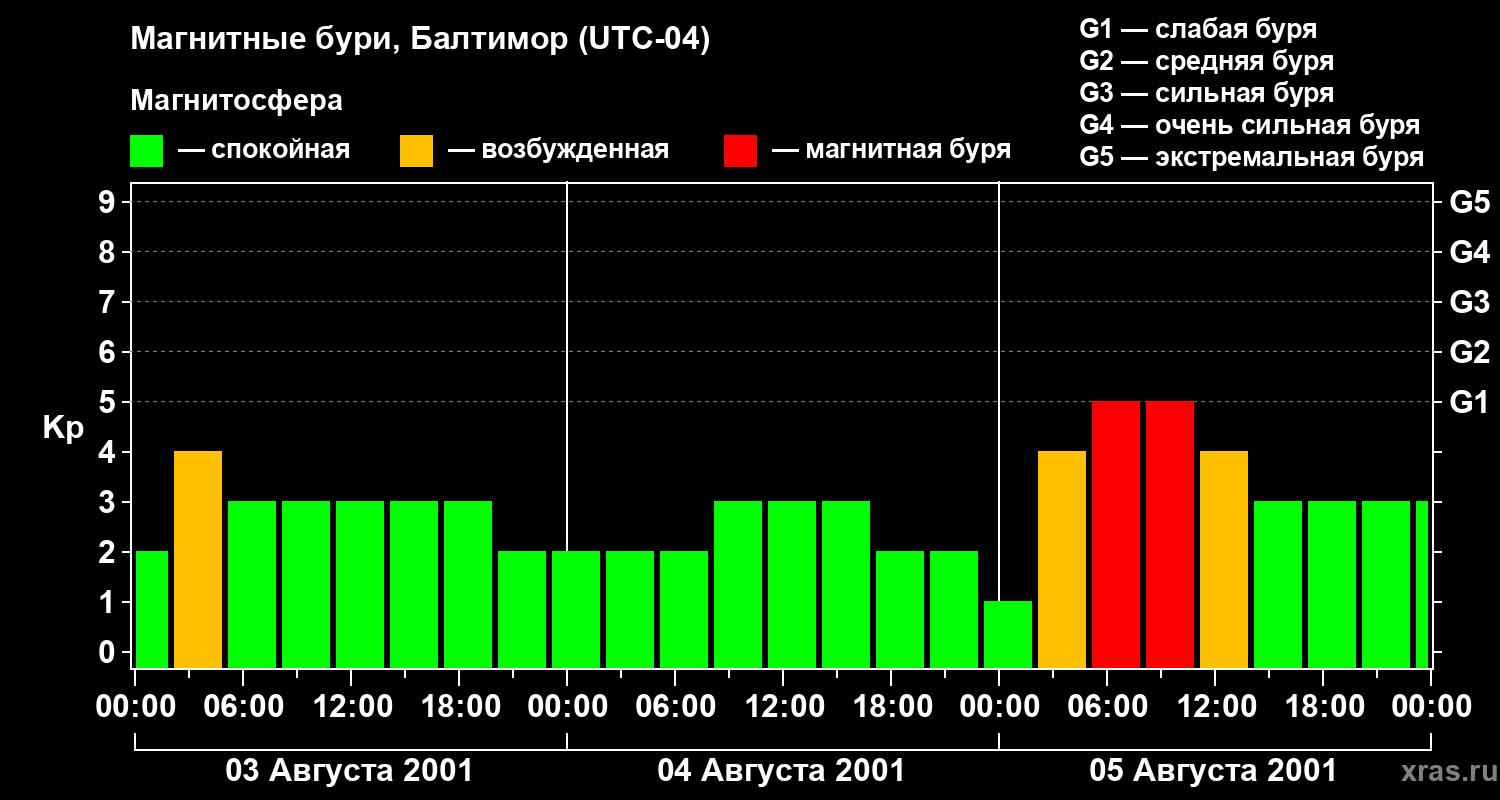Click the '— магнитная буря' legend label
This screenshot has height=800, width=1500.
coord(891,150)
